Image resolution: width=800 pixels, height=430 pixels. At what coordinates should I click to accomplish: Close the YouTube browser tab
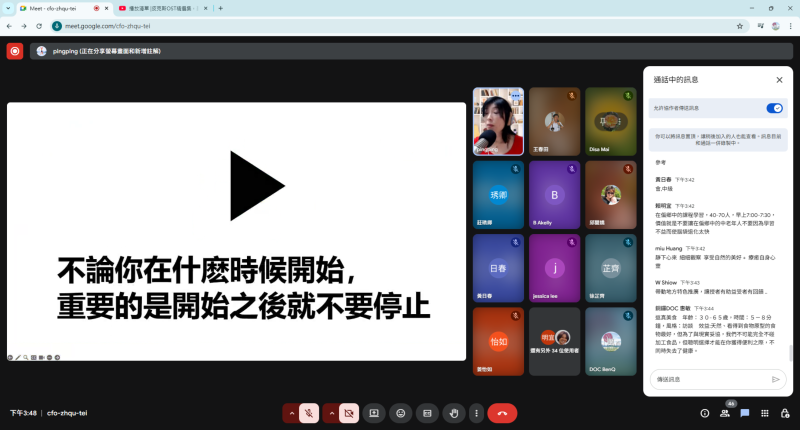pyautogui.click(x=206, y=8)
